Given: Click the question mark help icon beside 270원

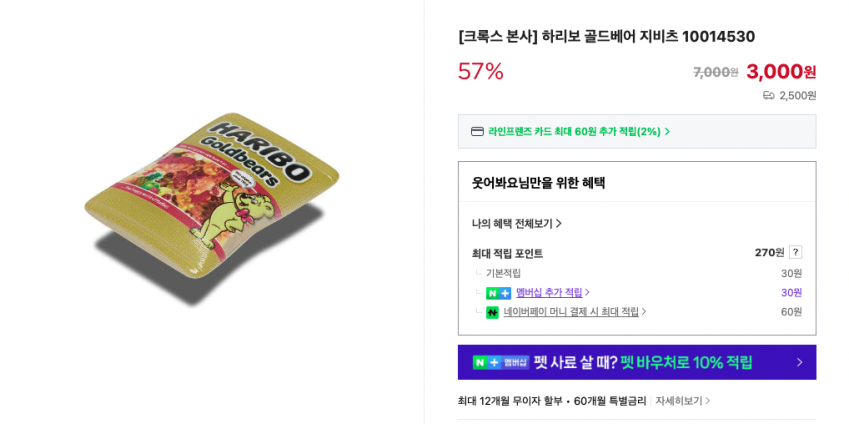Looking at the screenshot, I should (795, 252).
